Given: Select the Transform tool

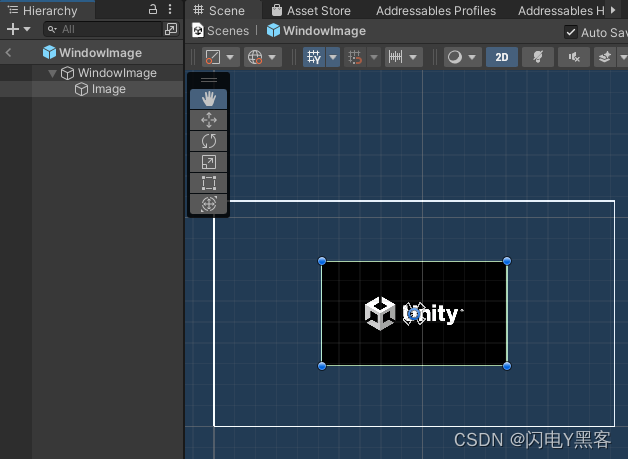Looking at the screenshot, I should pos(208,204).
